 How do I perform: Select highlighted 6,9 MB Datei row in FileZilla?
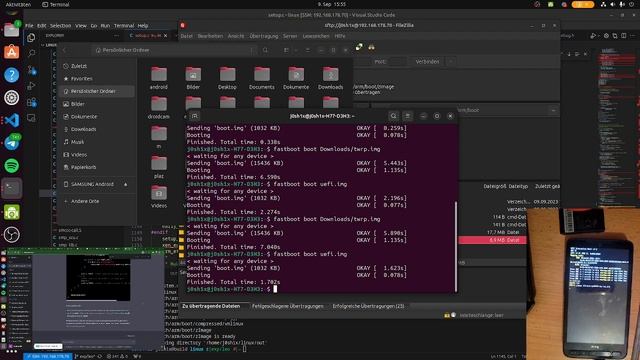click(x=493, y=240)
